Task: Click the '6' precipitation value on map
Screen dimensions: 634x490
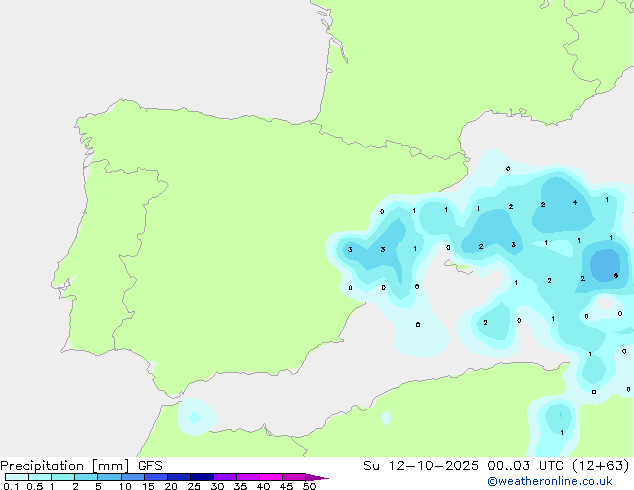Action: 615,275
